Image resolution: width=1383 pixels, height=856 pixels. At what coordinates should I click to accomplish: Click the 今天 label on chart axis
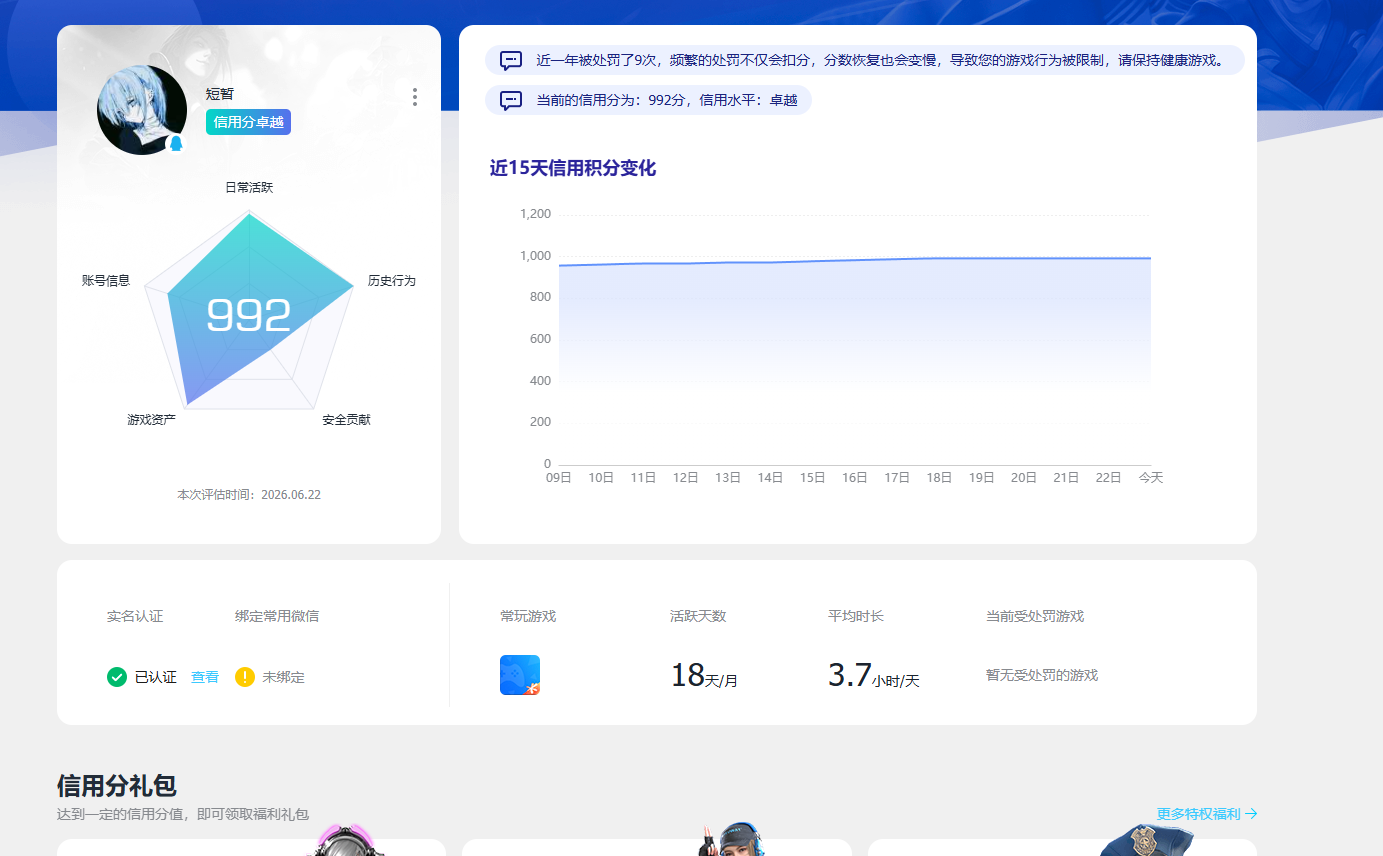(x=1151, y=478)
